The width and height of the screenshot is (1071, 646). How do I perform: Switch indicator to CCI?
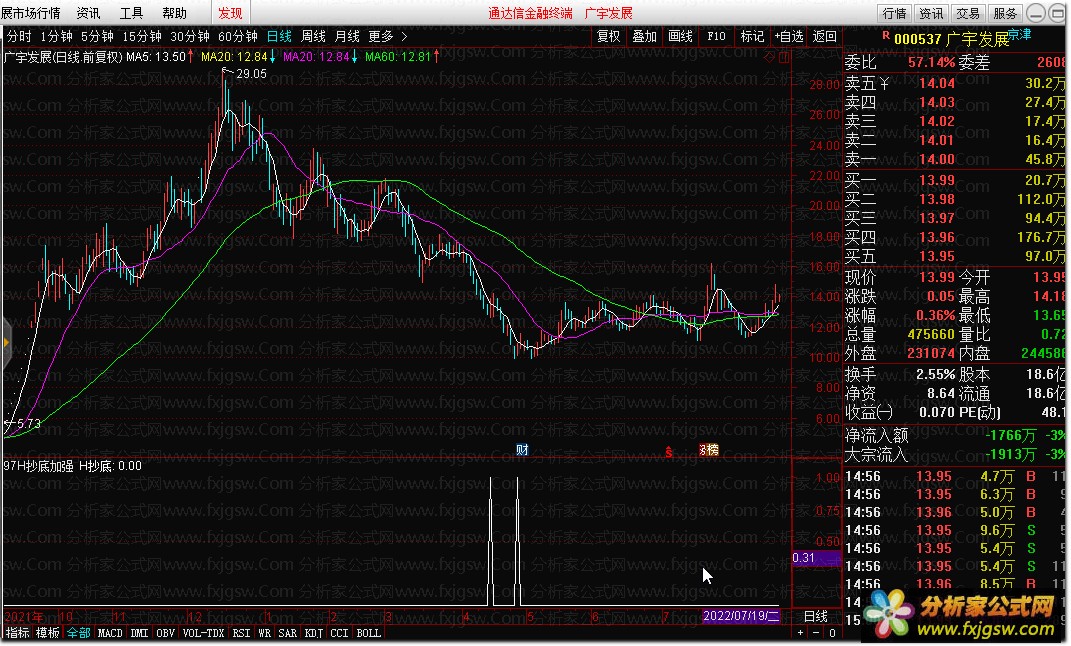click(339, 633)
